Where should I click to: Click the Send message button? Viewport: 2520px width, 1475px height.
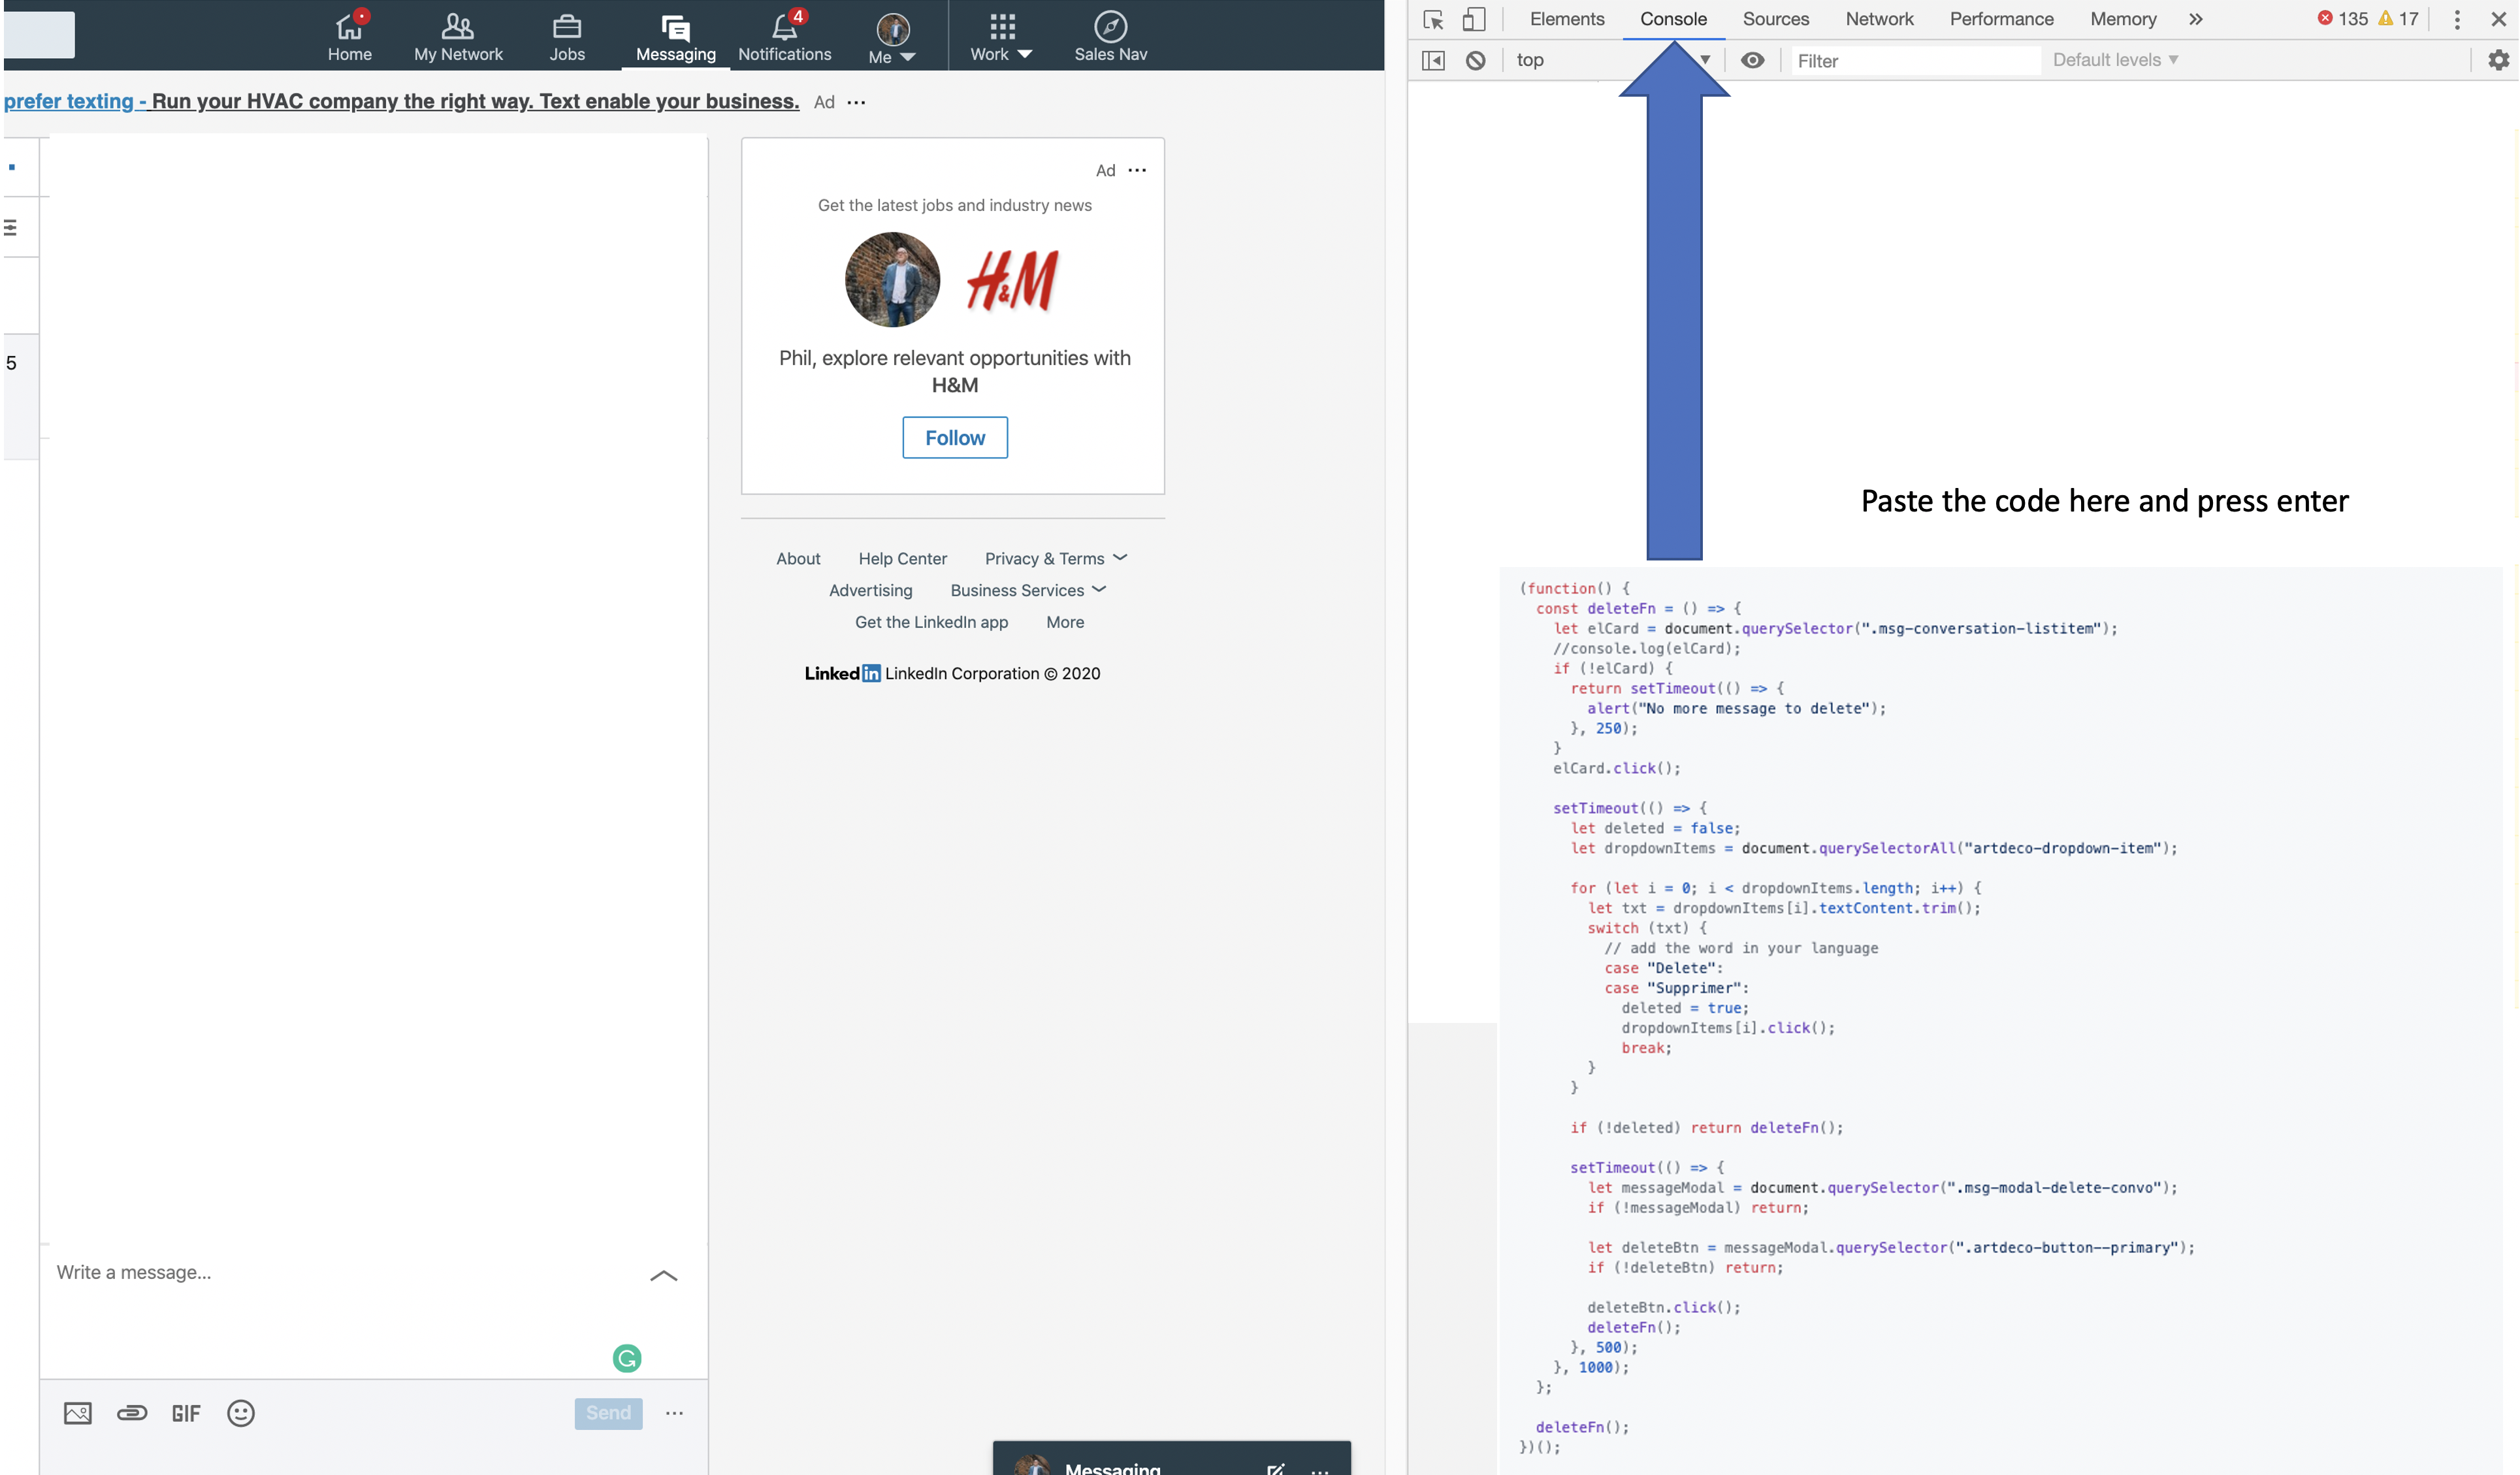click(608, 1413)
